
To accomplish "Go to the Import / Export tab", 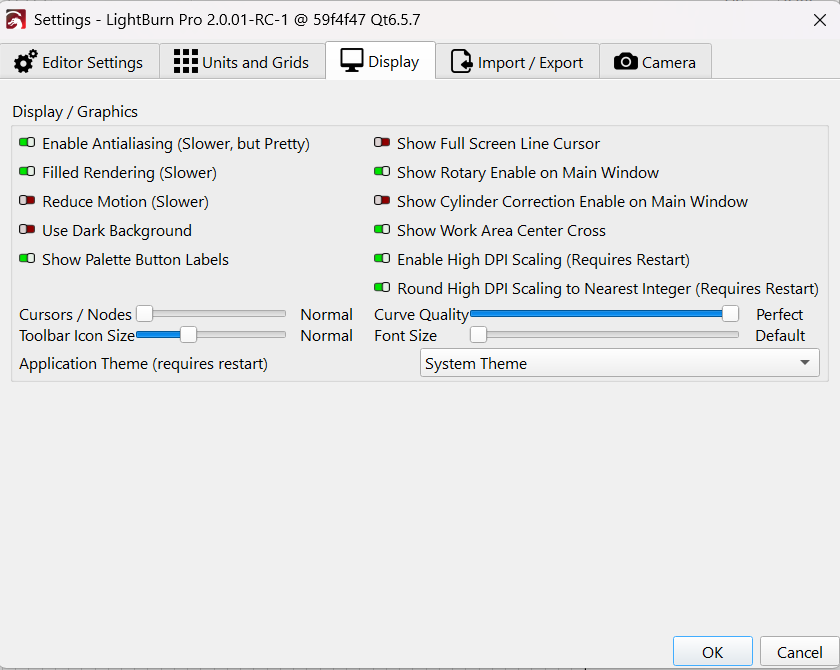I will click(x=518, y=62).
